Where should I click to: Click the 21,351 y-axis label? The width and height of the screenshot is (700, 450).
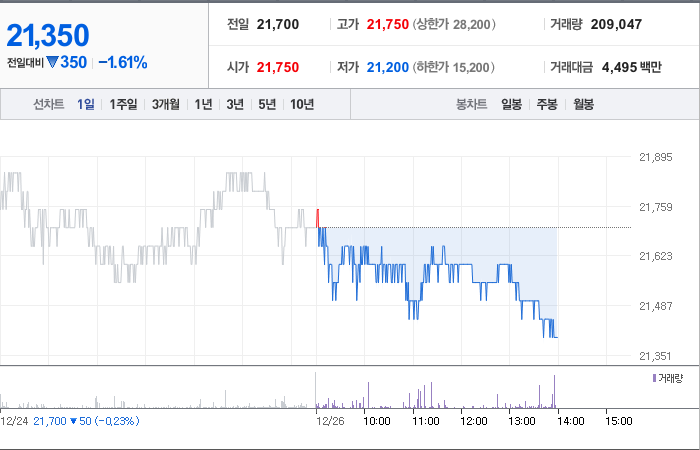tap(655, 356)
